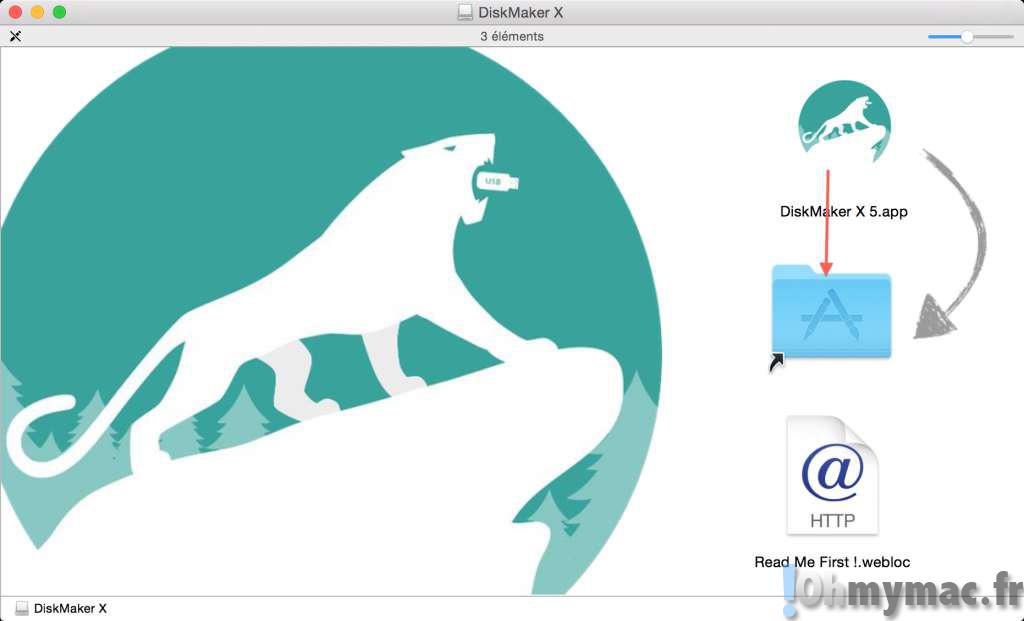Click the DiskMaker X 5.app file name label
1024x621 pixels.
[x=843, y=212]
